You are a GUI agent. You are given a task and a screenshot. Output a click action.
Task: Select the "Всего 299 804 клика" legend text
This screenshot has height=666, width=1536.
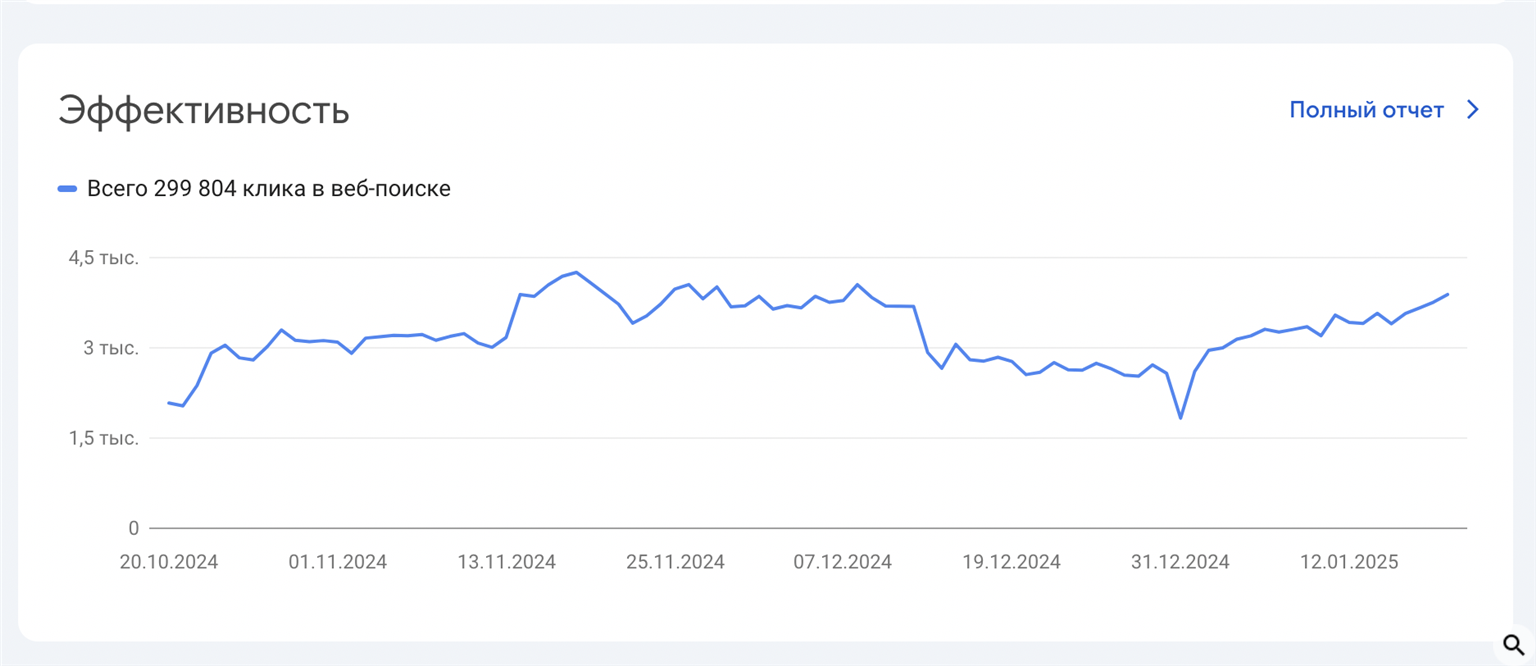268,189
